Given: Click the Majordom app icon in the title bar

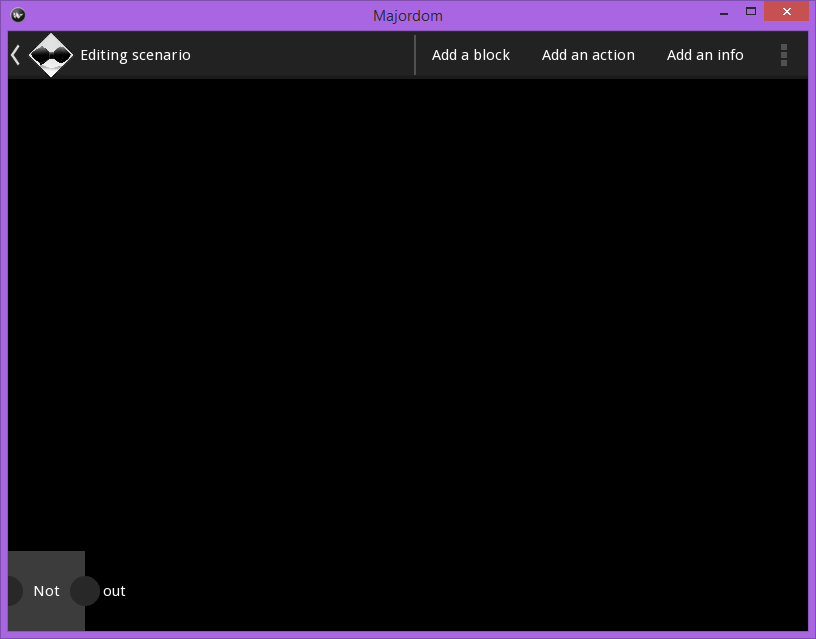Looking at the screenshot, I should pos(17,14).
